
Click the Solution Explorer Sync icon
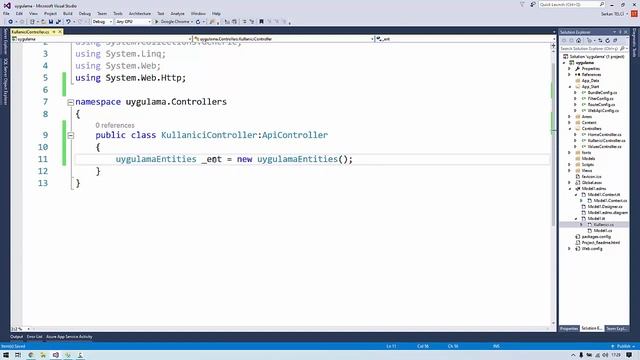(x=600, y=40)
